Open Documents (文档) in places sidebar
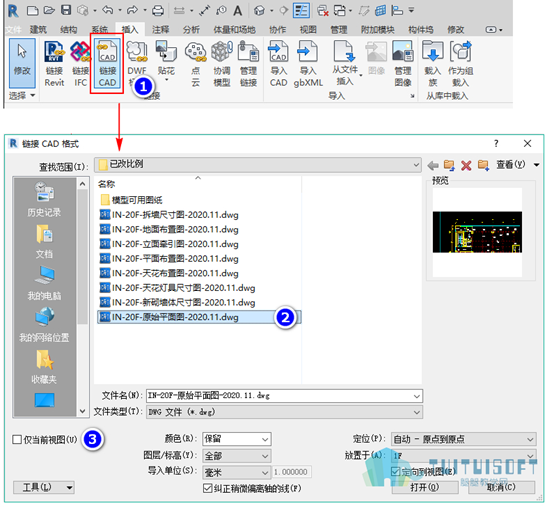The width and height of the screenshot is (554, 508). (44, 241)
